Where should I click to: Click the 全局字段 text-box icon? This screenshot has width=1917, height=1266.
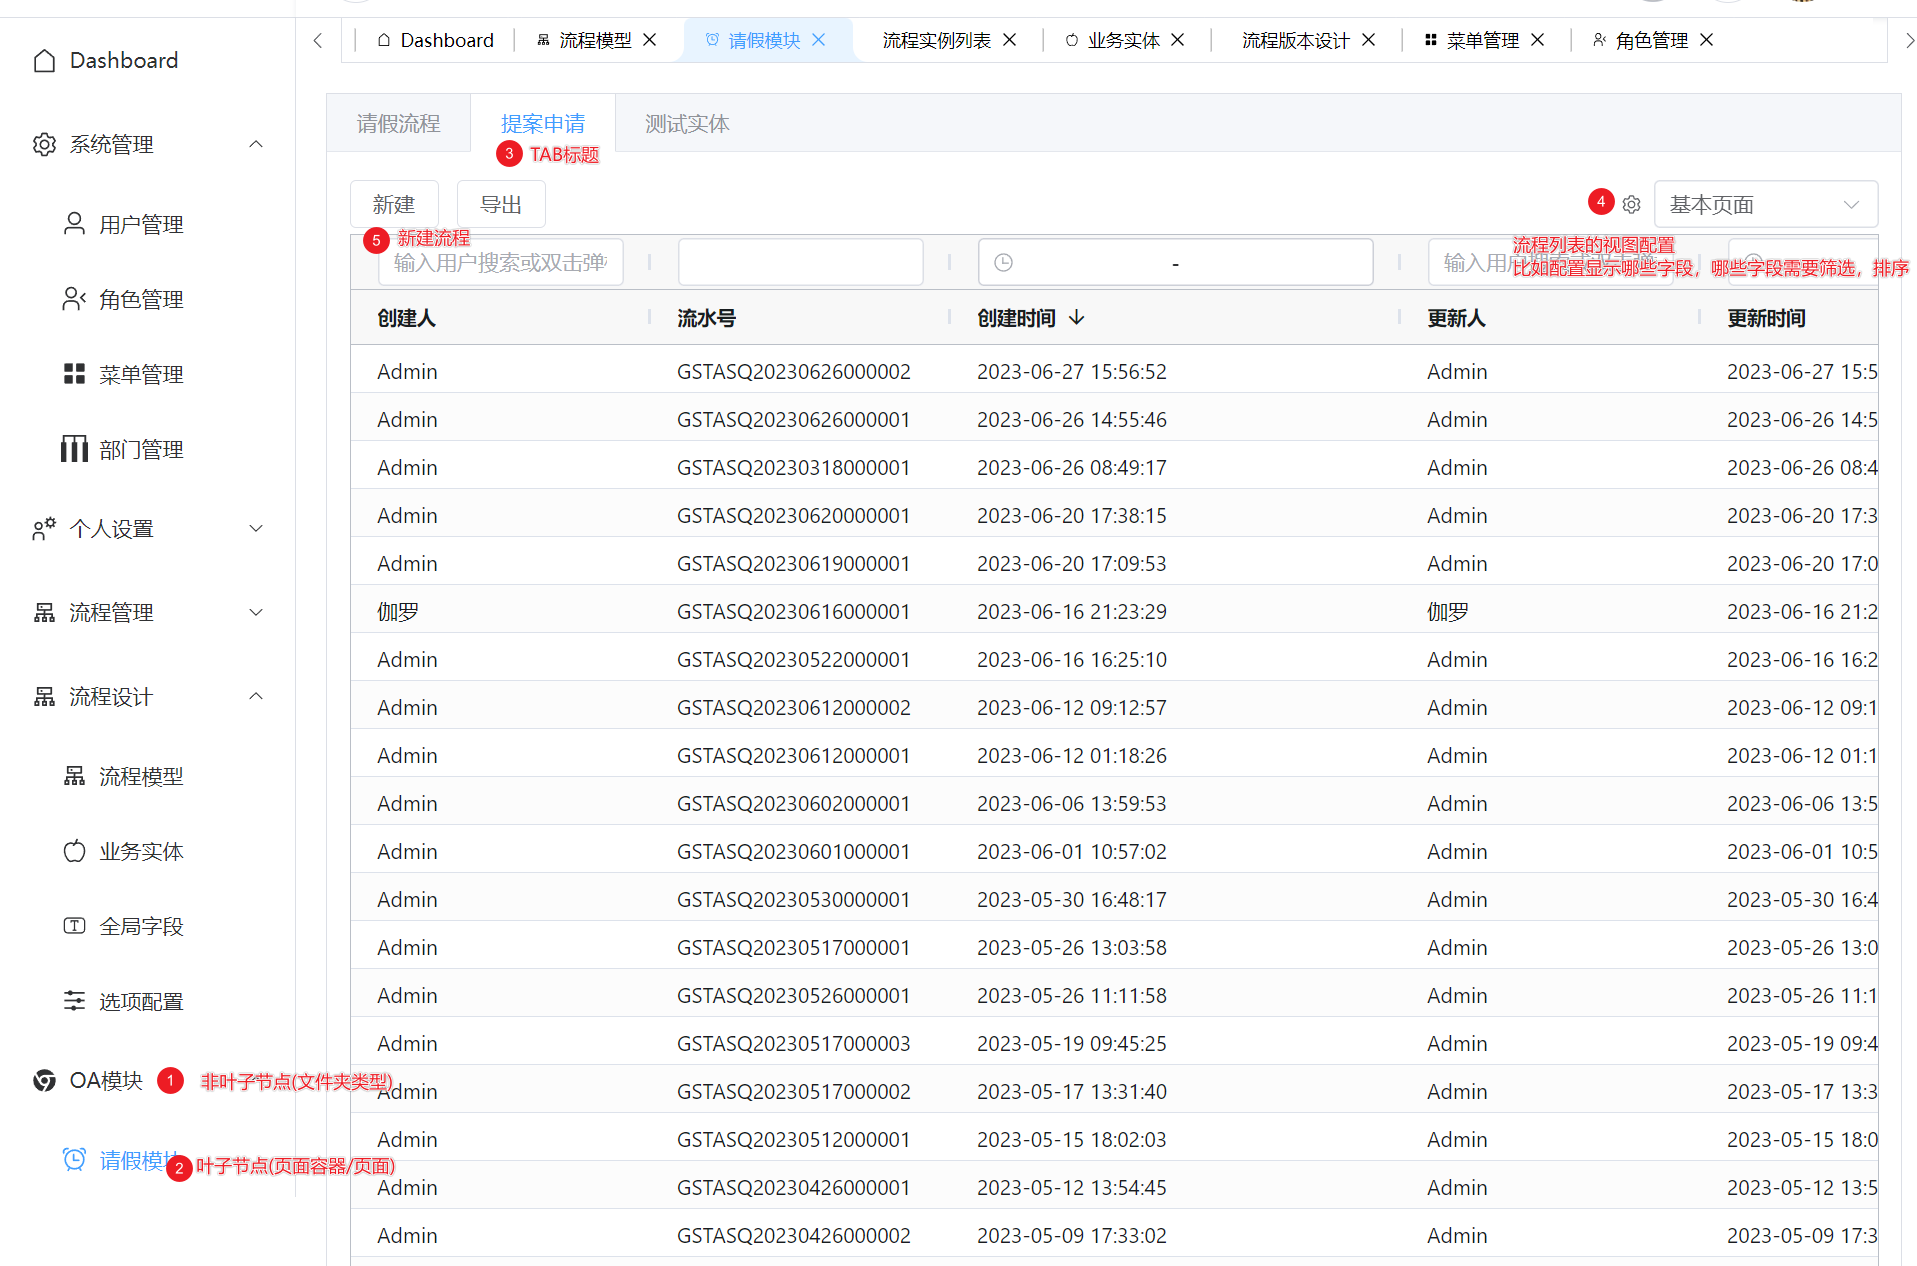(74, 926)
